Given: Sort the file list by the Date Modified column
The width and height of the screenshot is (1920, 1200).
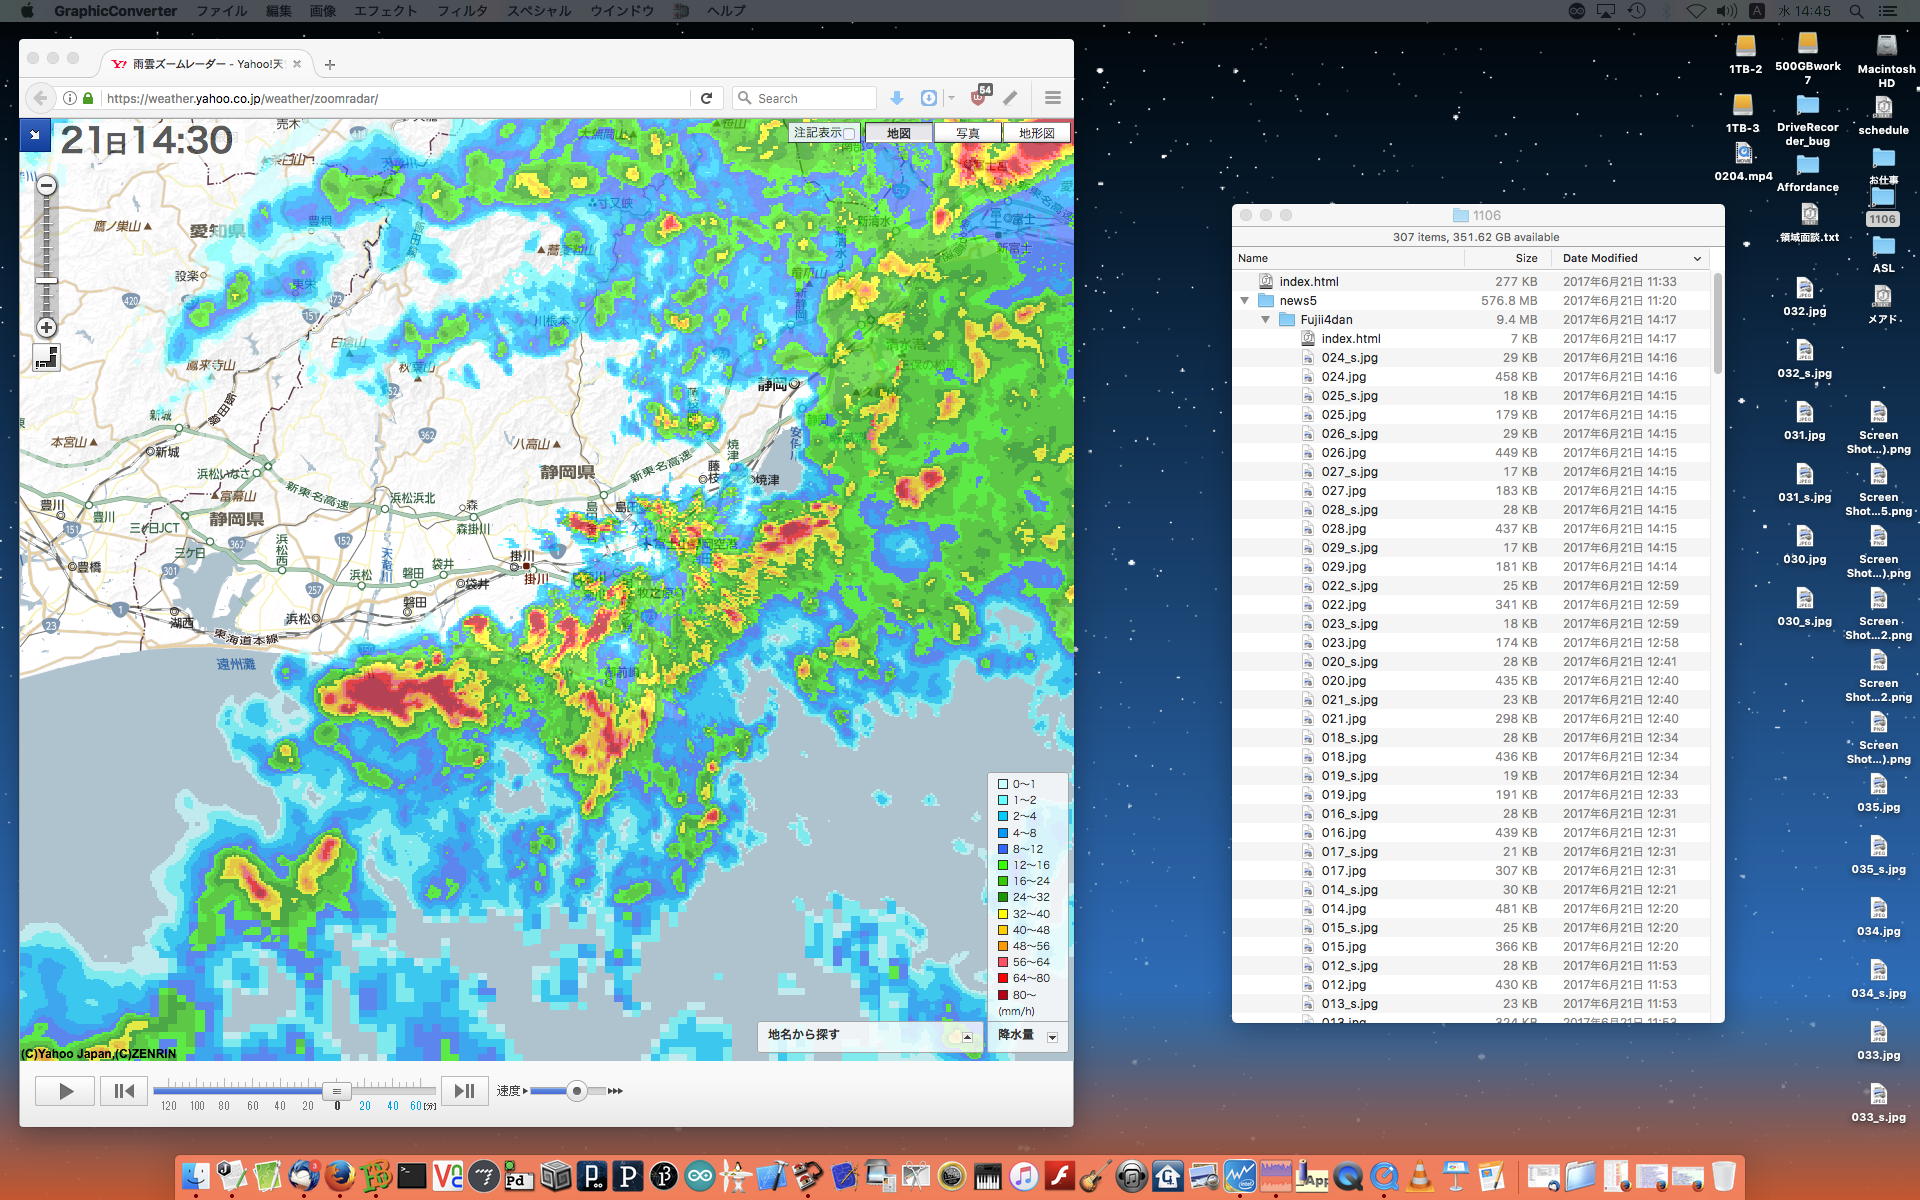Looking at the screenshot, I should pos(1600,258).
